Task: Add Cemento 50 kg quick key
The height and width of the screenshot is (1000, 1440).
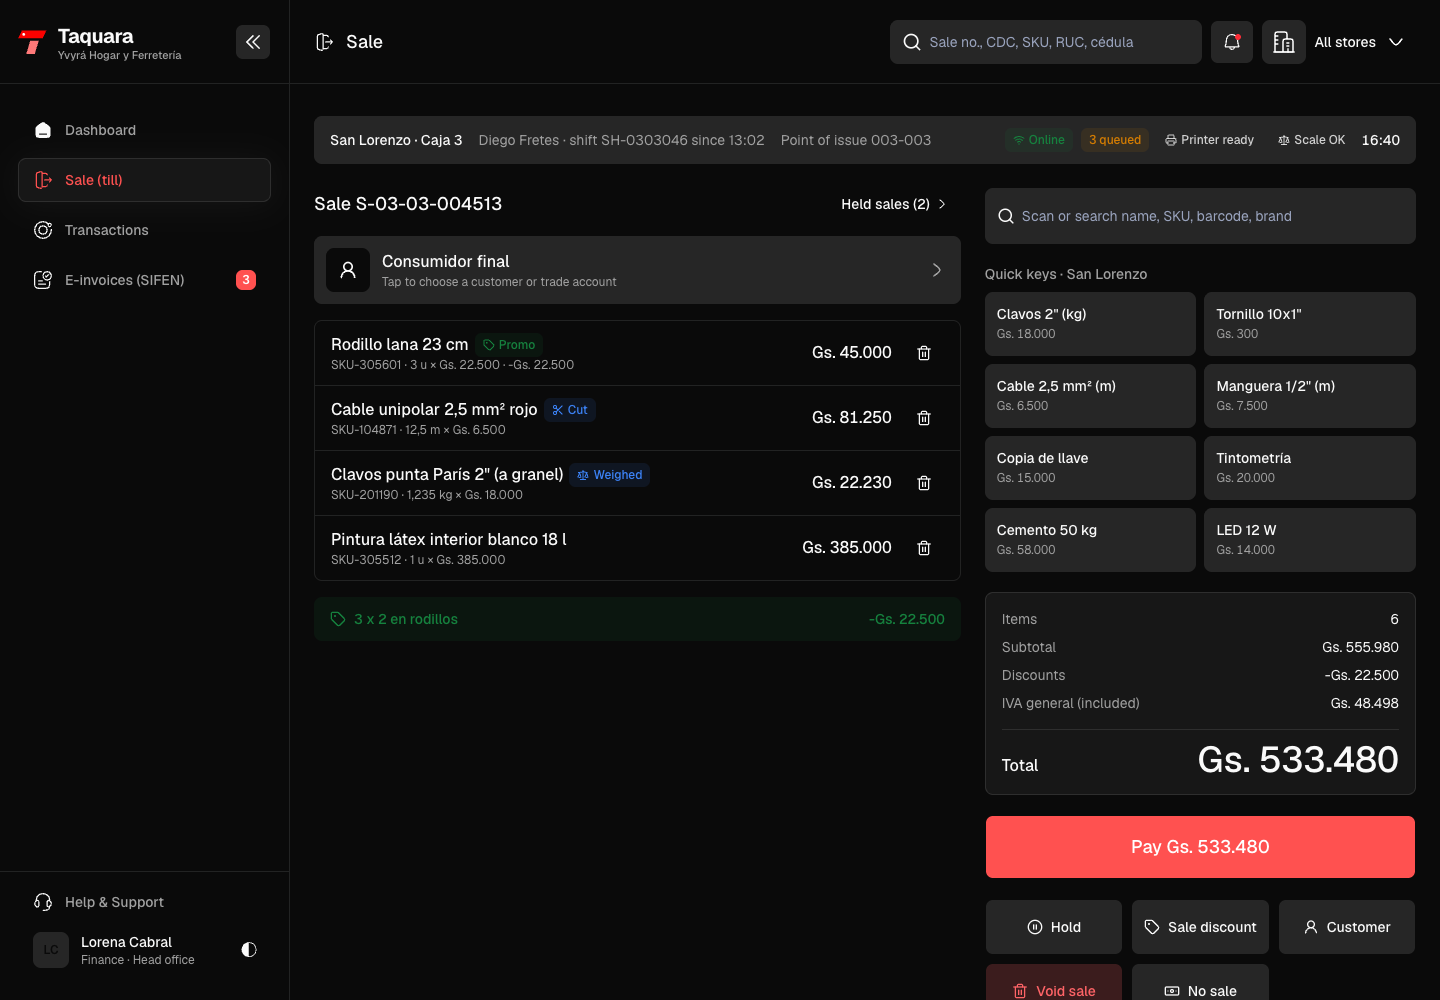Action: click(1090, 540)
